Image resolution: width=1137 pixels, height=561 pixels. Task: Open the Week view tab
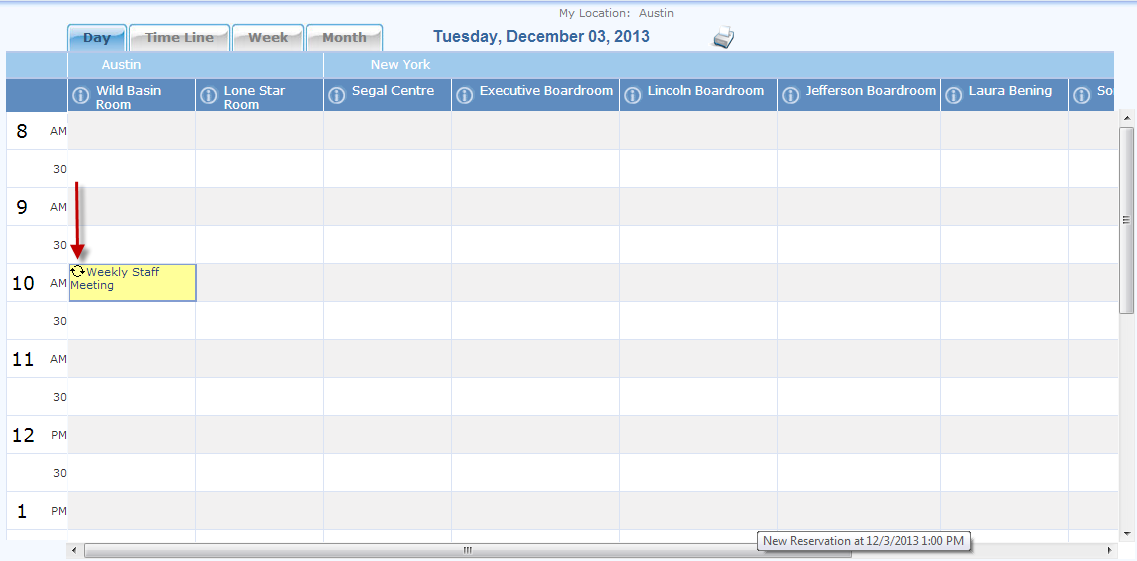268,38
